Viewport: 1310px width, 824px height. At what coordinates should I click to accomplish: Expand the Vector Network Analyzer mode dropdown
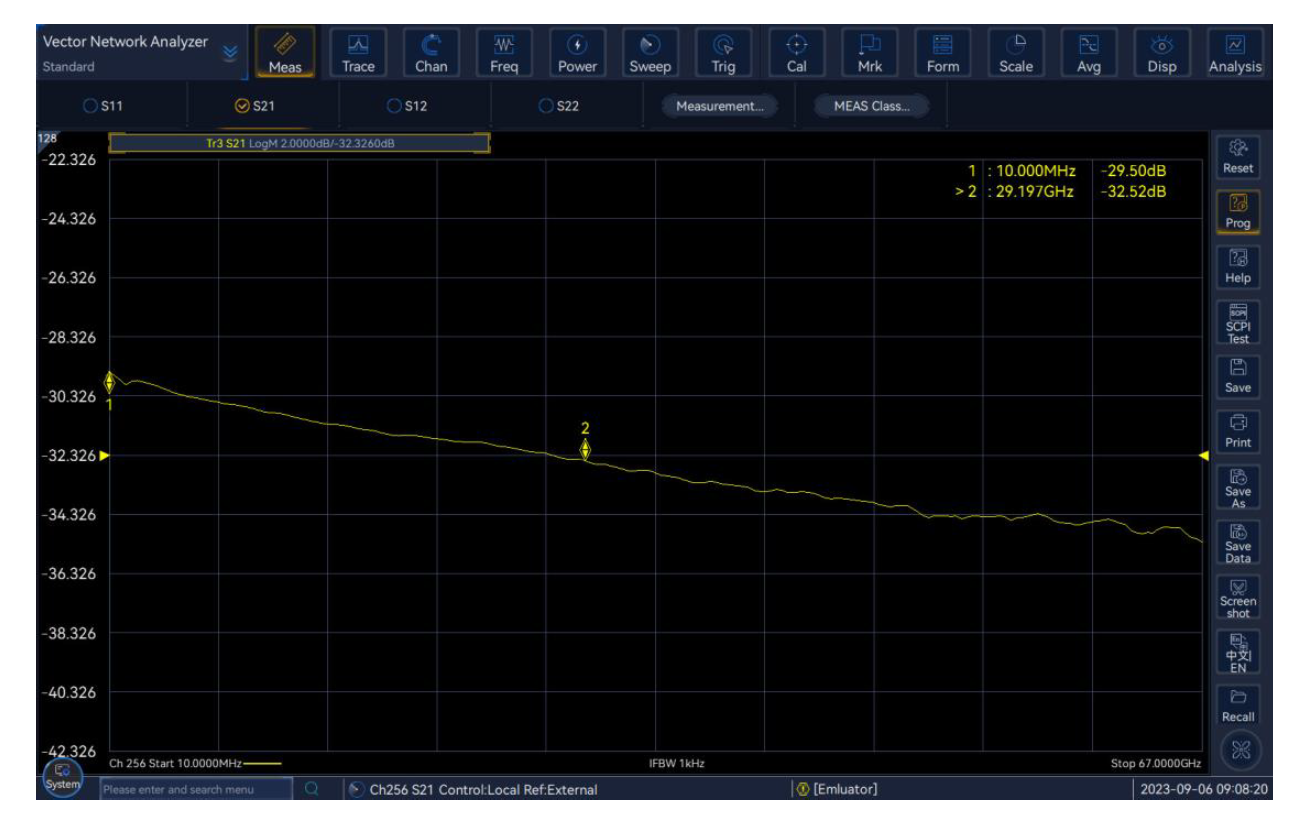[231, 52]
